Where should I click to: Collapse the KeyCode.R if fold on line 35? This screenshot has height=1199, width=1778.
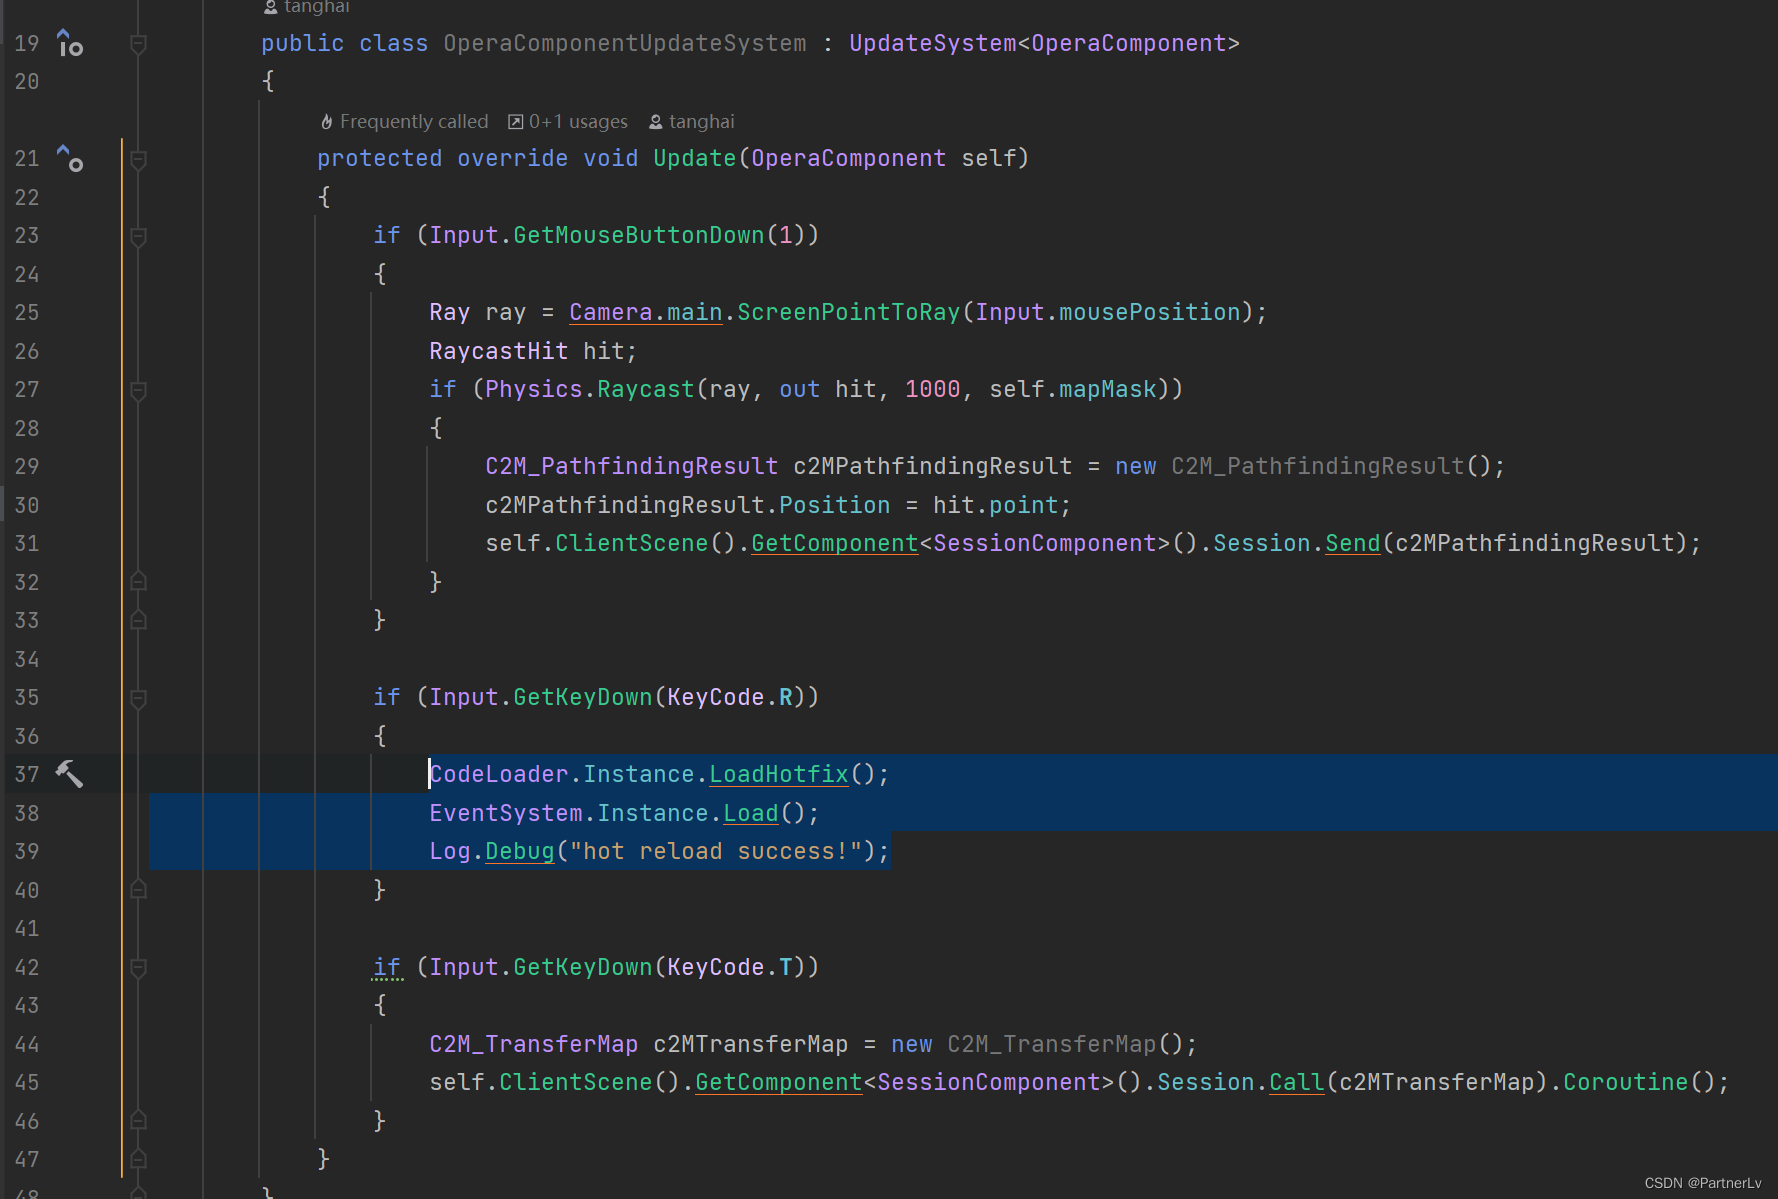(139, 698)
